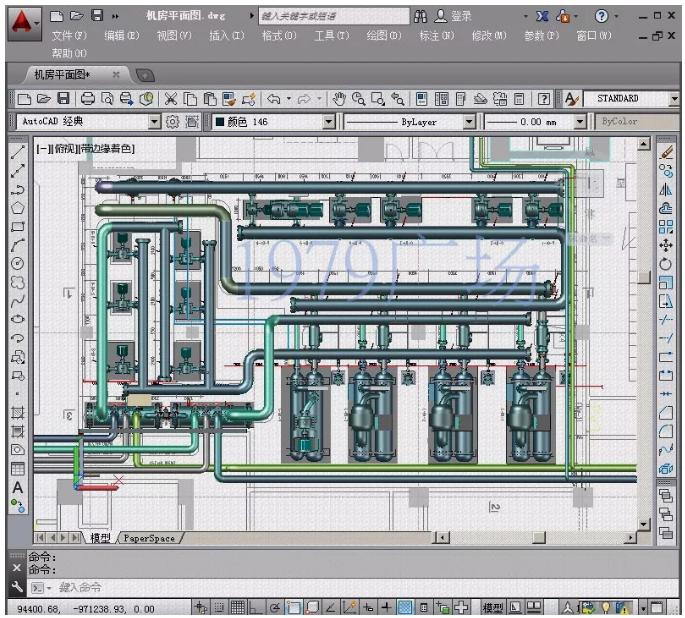Screen dimensions: 685x618
Task: Open the ByLayer linetype dropdown
Action: click(x=469, y=122)
